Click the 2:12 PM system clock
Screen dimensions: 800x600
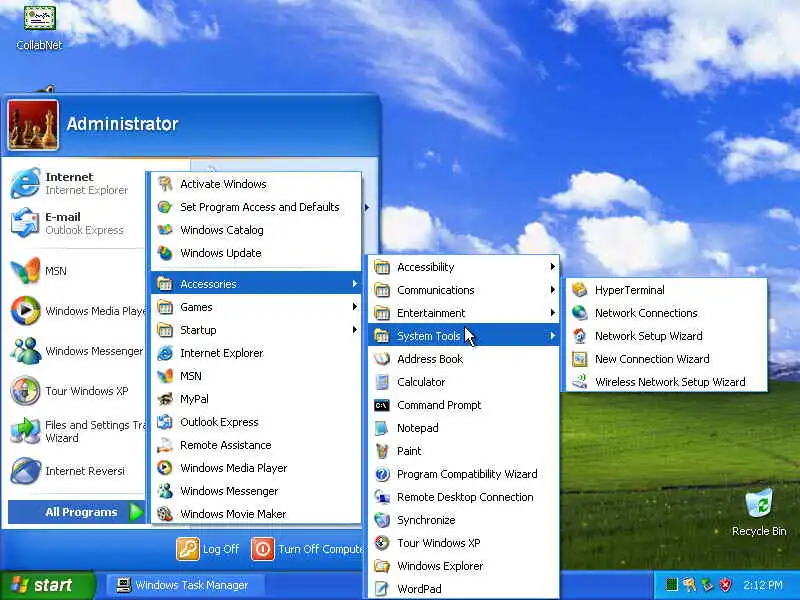coord(763,585)
